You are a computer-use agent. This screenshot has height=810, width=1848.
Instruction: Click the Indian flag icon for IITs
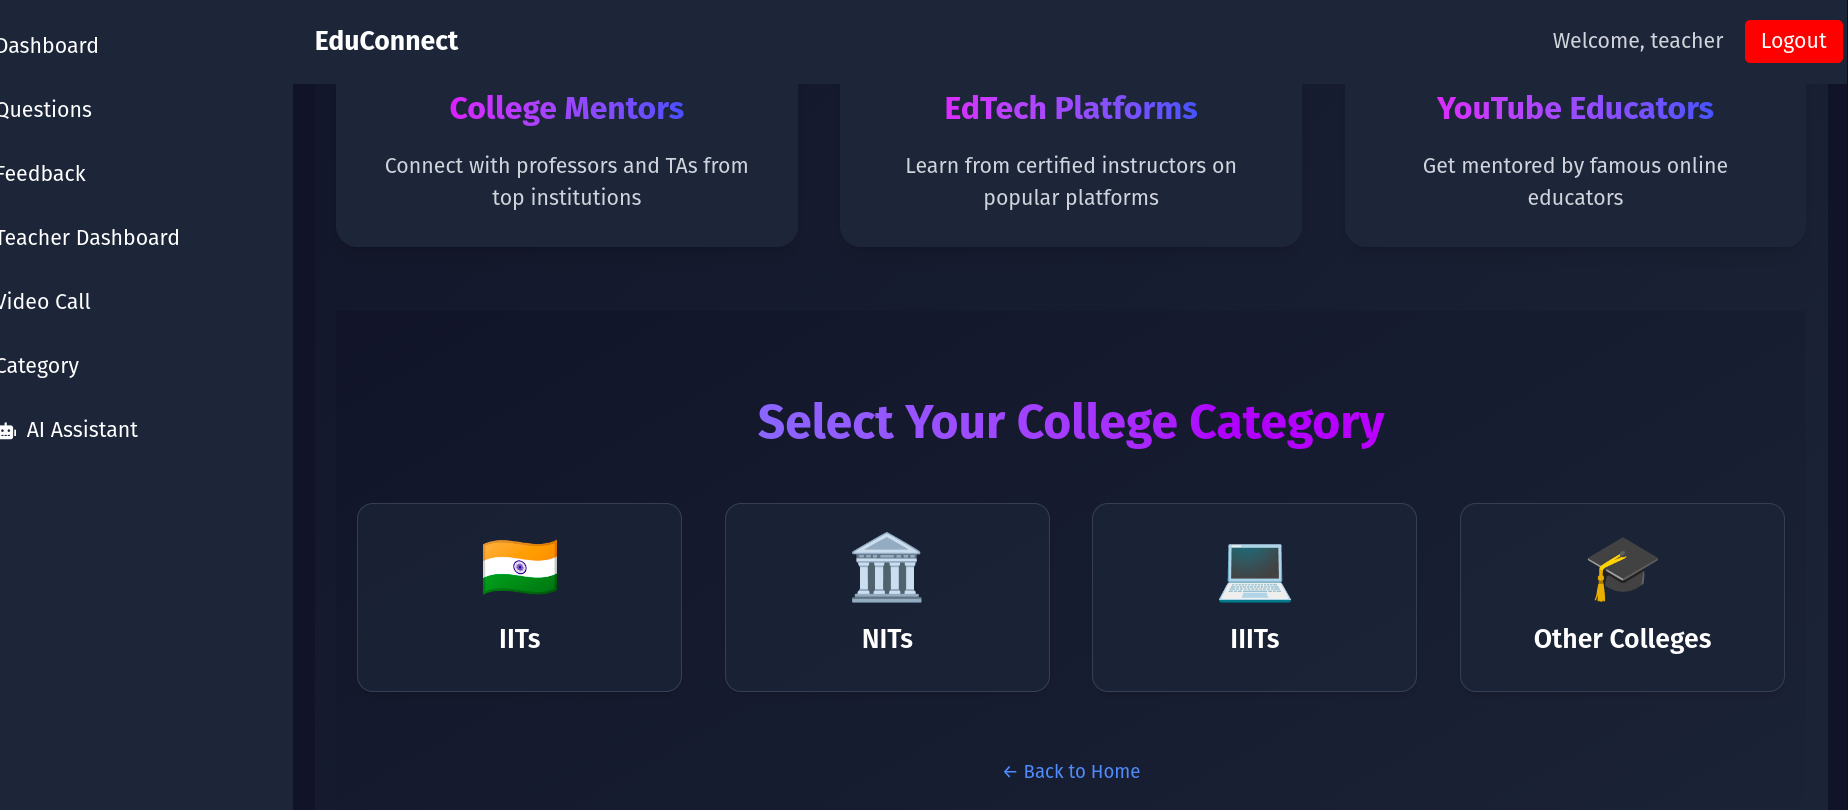click(519, 567)
